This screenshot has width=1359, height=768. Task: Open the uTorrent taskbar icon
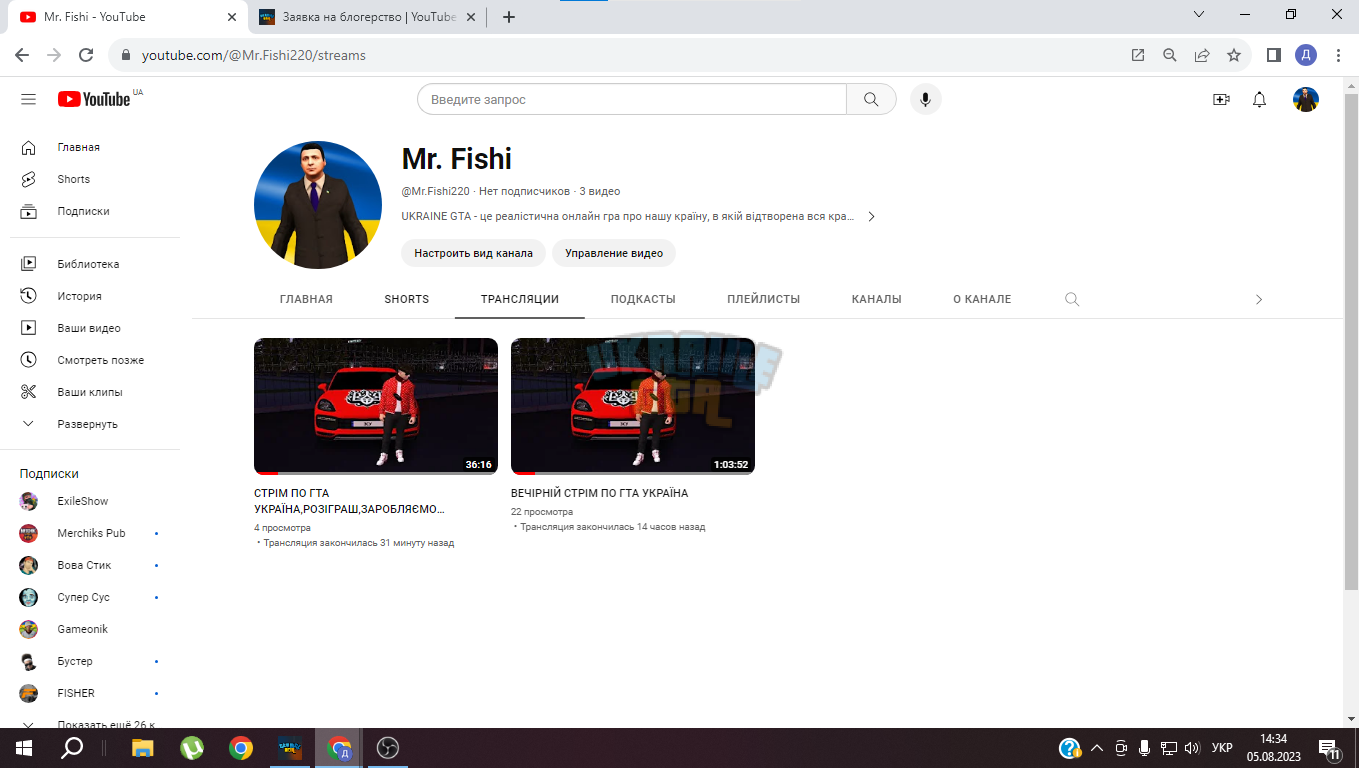coord(192,748)
